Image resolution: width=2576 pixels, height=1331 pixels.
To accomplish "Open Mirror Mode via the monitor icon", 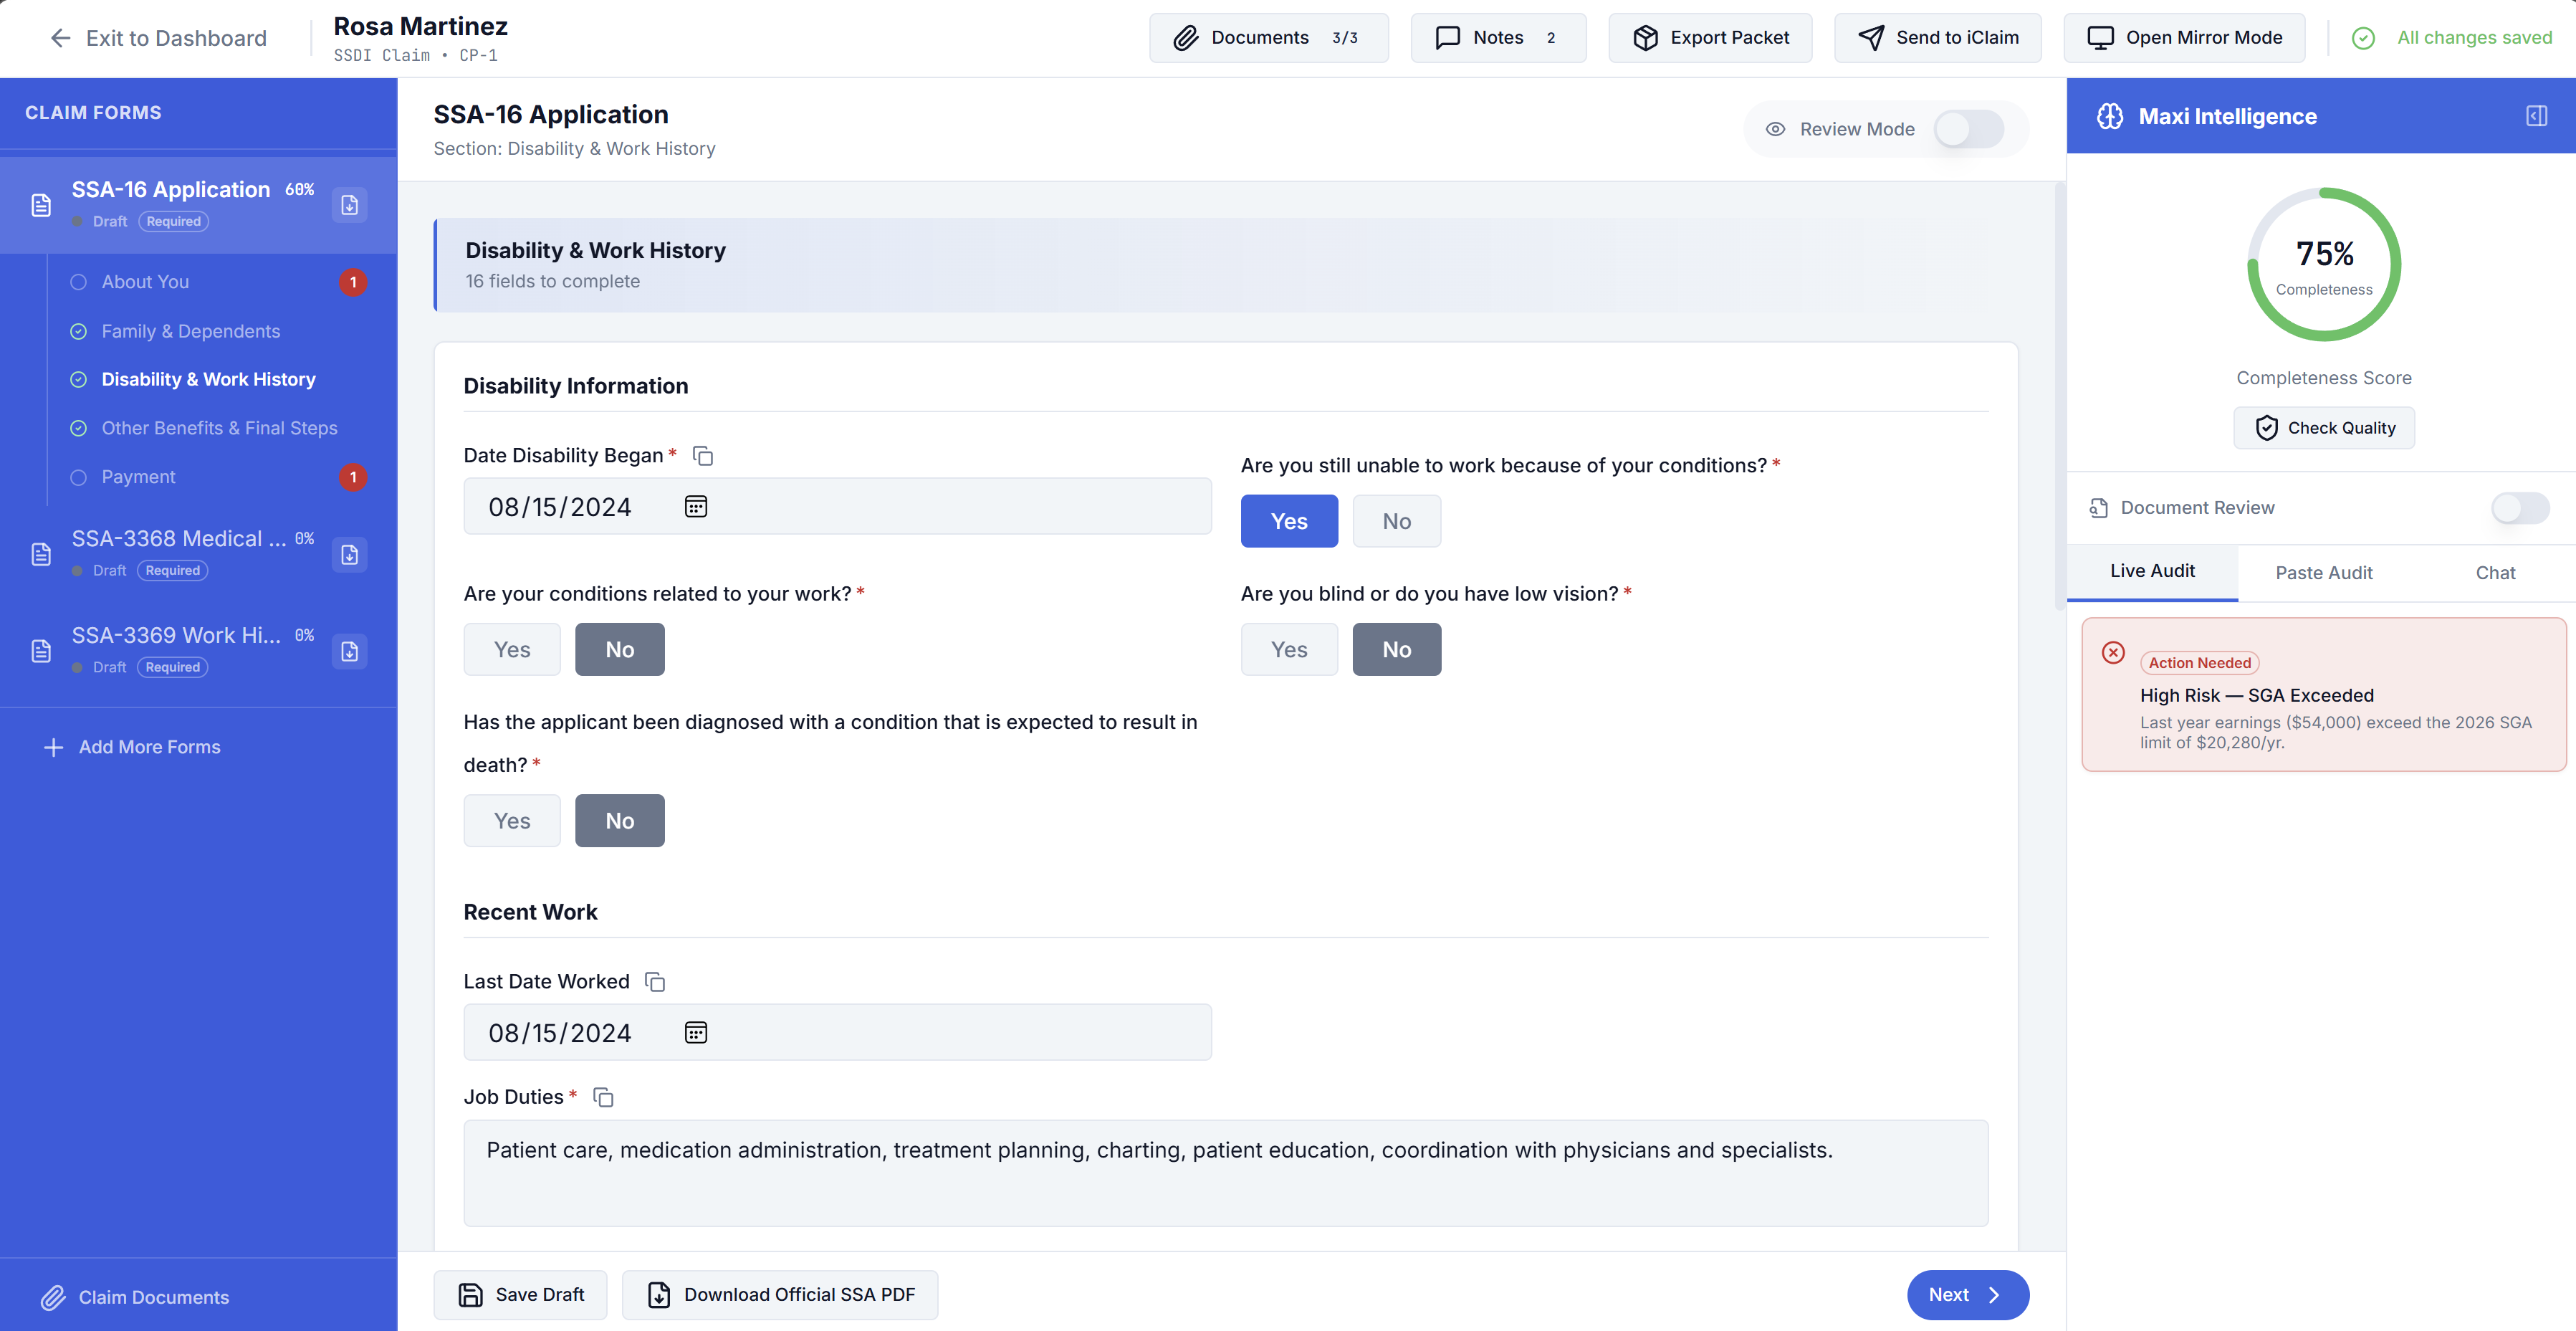I will coord(2100,37).
